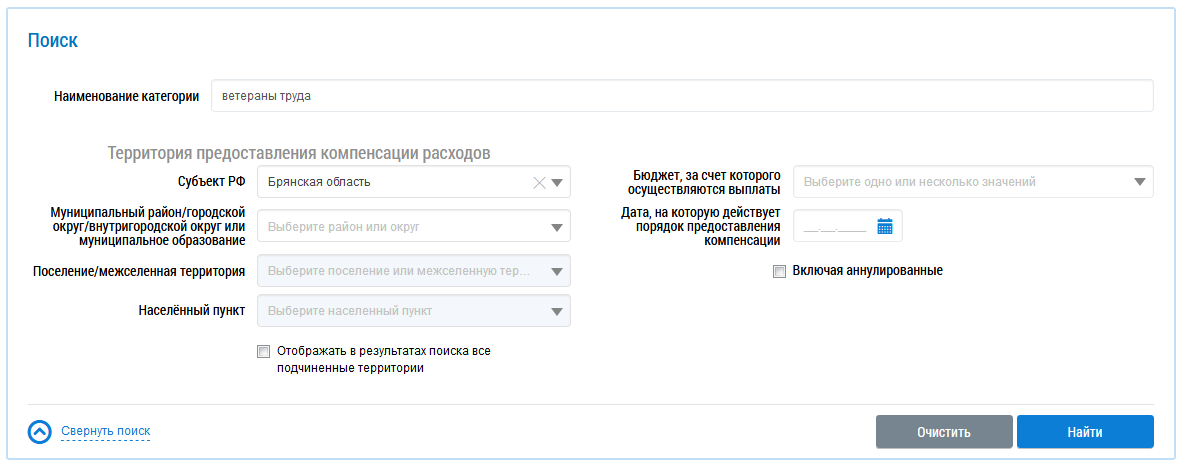Screen dimensions: 1184x468
Task: Open the Населённый пункт dropdown arrow
Action: pos(557,311)
